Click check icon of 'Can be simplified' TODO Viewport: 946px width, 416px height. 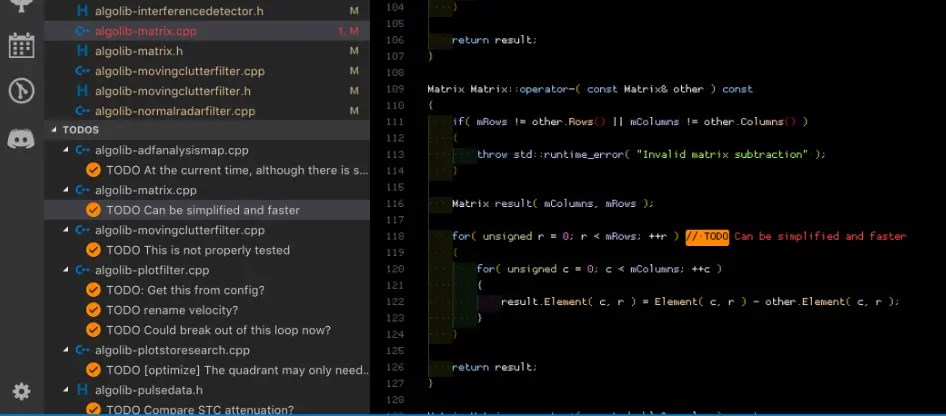coord(93,210)
